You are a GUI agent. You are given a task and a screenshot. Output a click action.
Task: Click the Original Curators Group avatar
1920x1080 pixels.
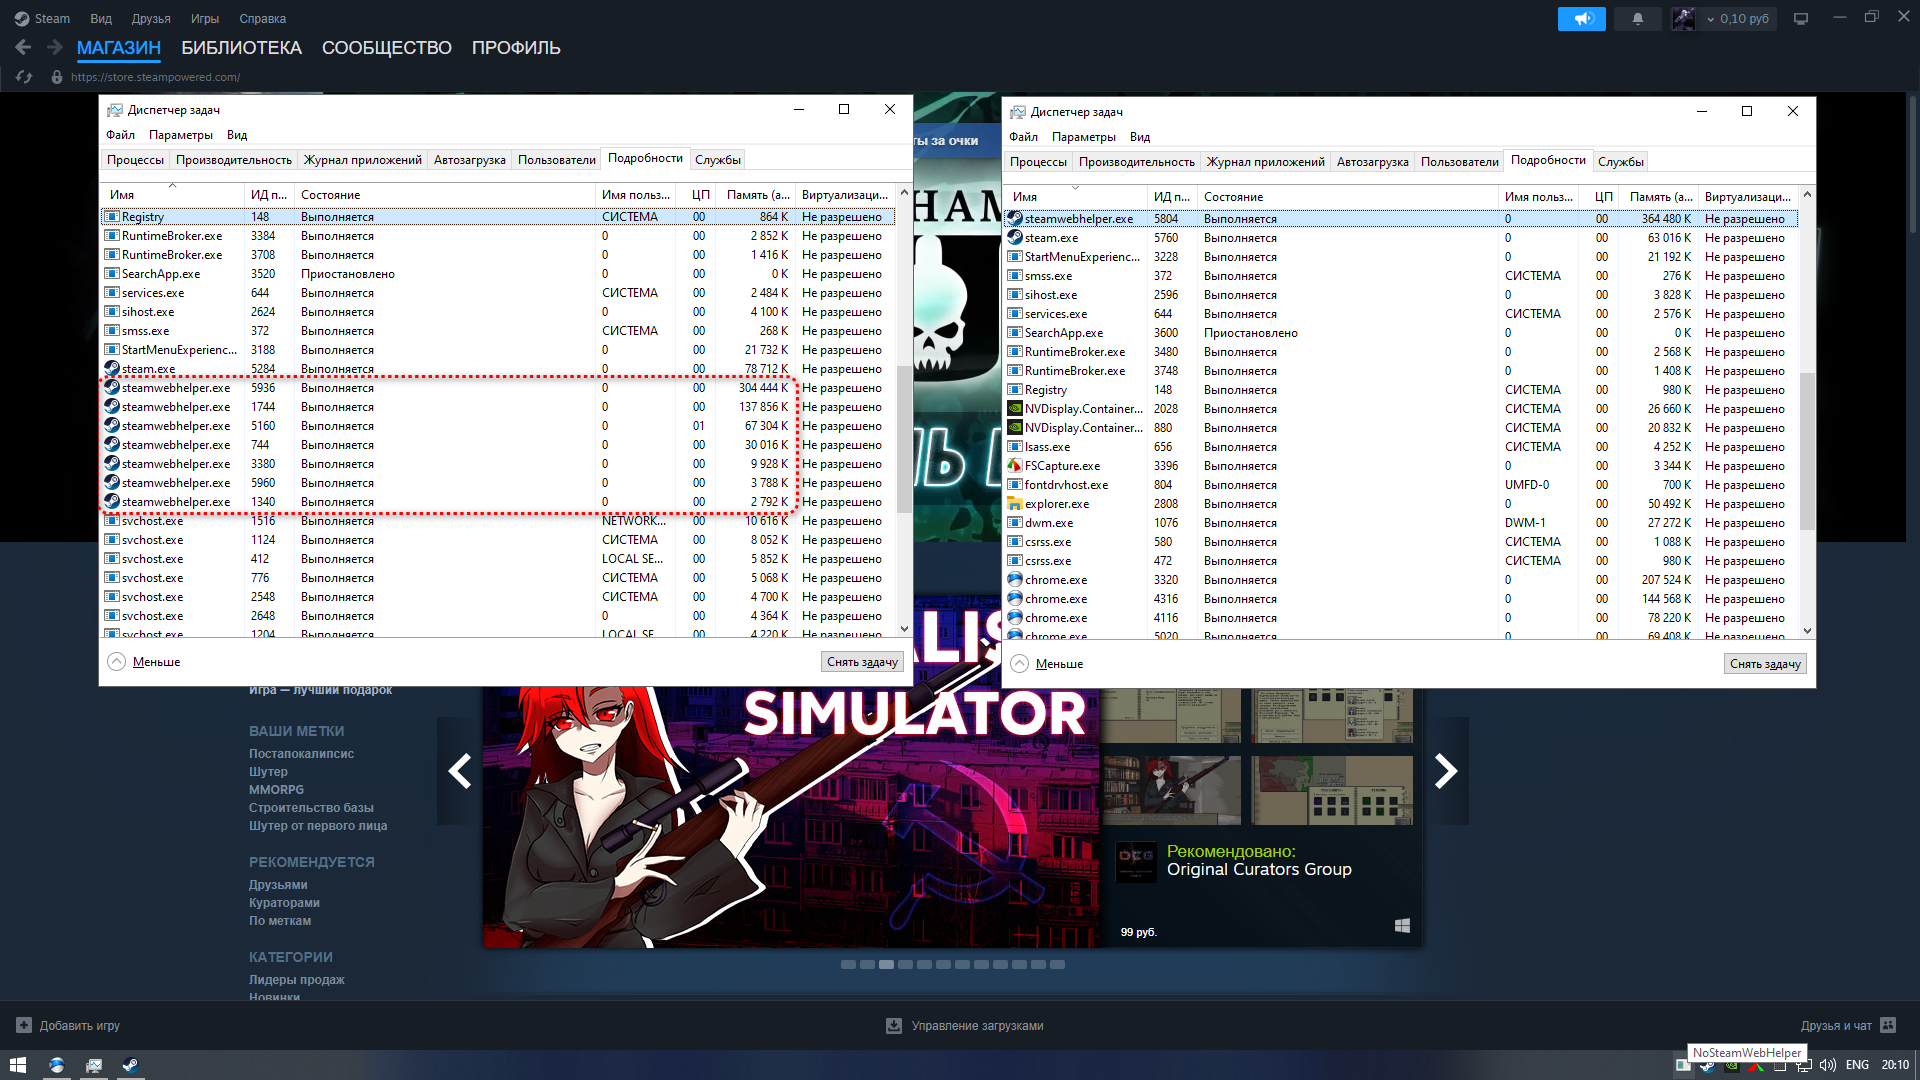[1136, 862]
